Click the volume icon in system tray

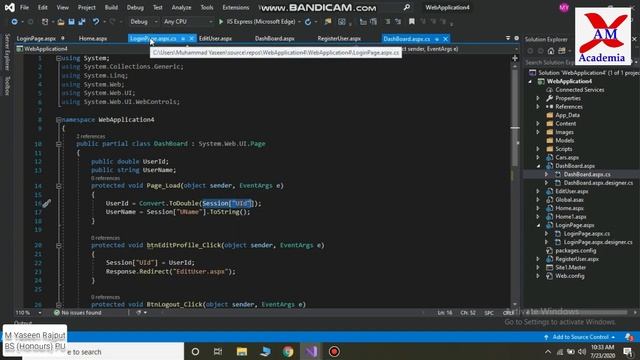point(582,352)
